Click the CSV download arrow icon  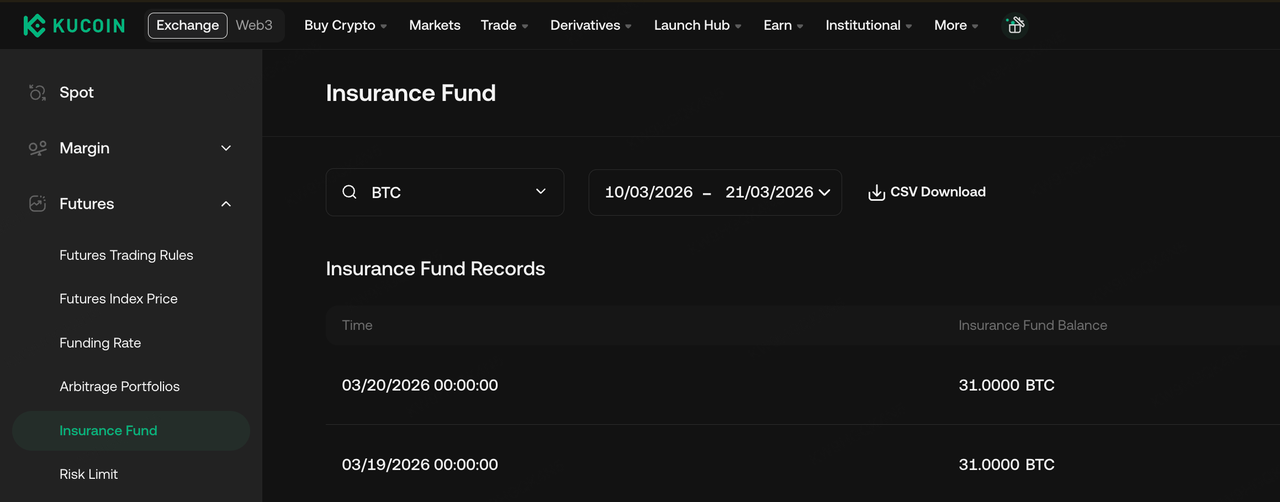[x=876, y=192]
